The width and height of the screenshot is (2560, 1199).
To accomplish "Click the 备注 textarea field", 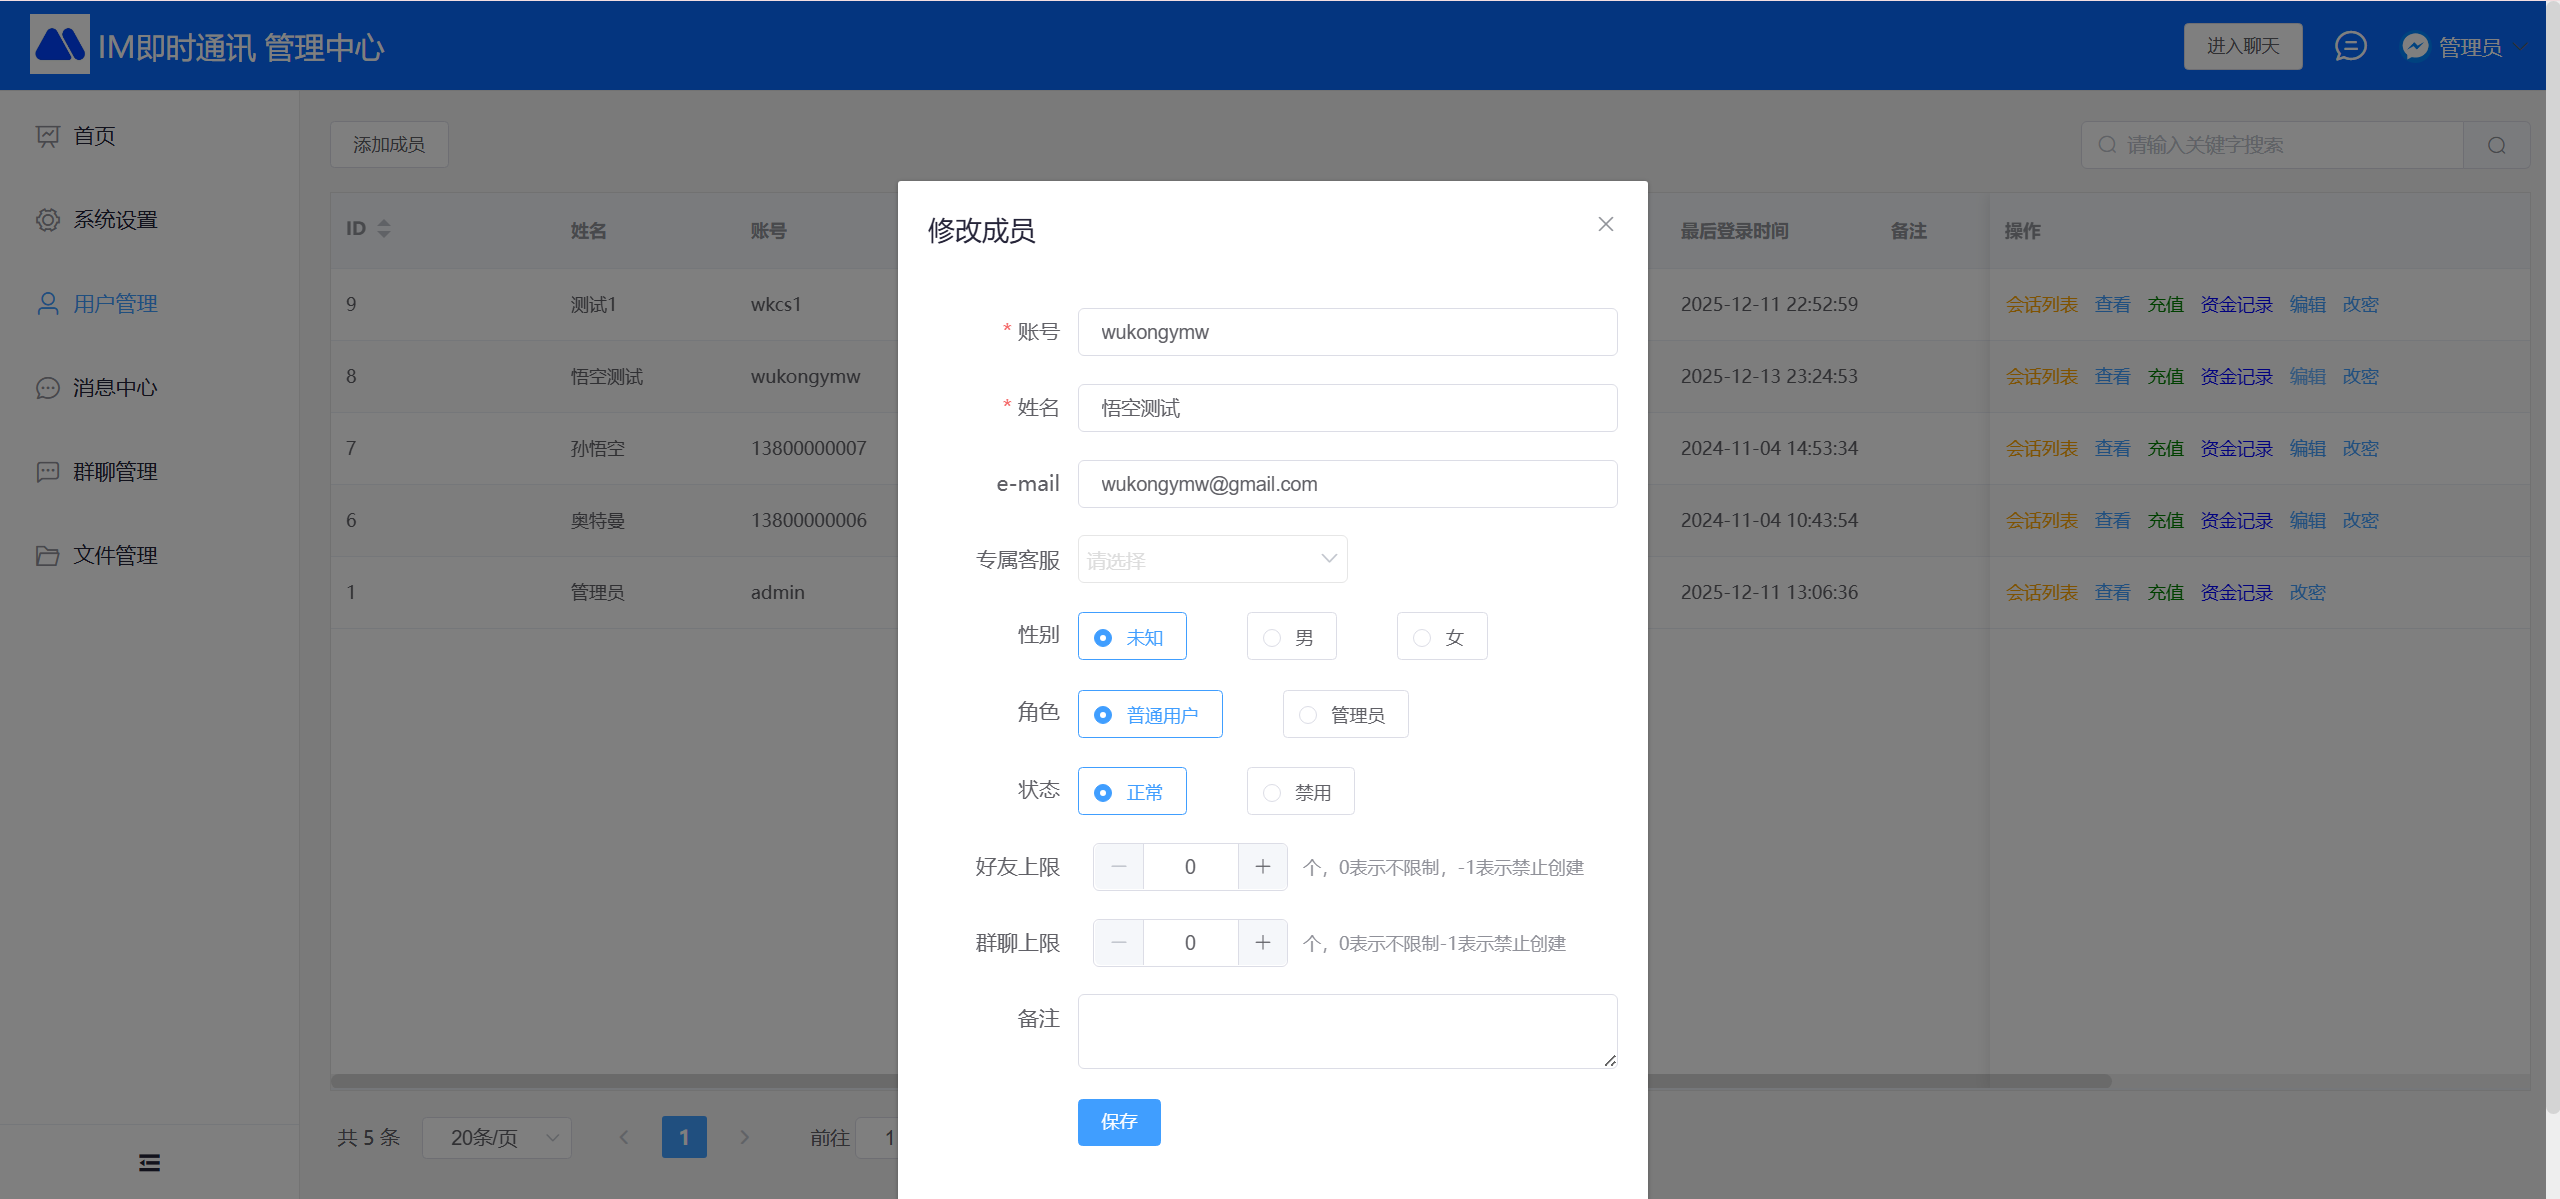I will click(1346, 1031).
